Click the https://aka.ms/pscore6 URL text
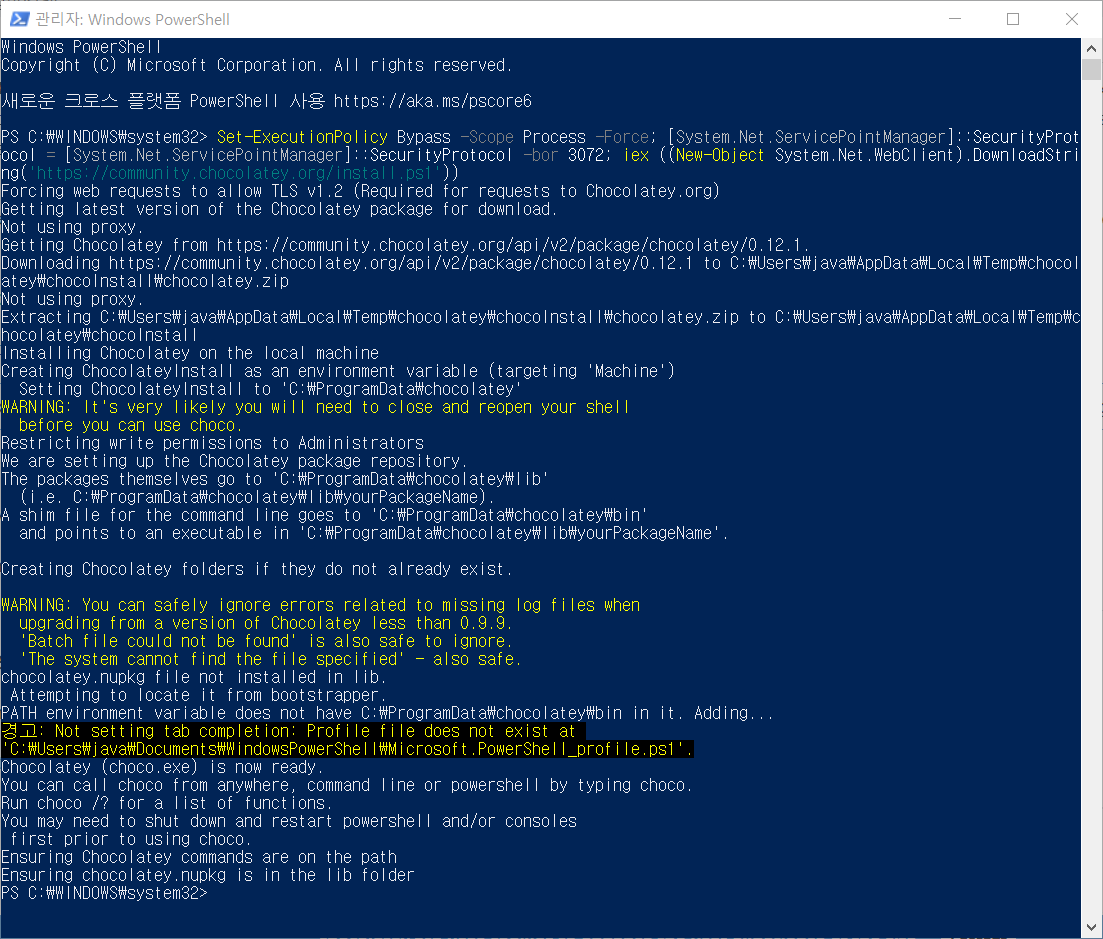Image resolution: width=1103 pixels, height=939 pixels. click(x=432, y=101)
